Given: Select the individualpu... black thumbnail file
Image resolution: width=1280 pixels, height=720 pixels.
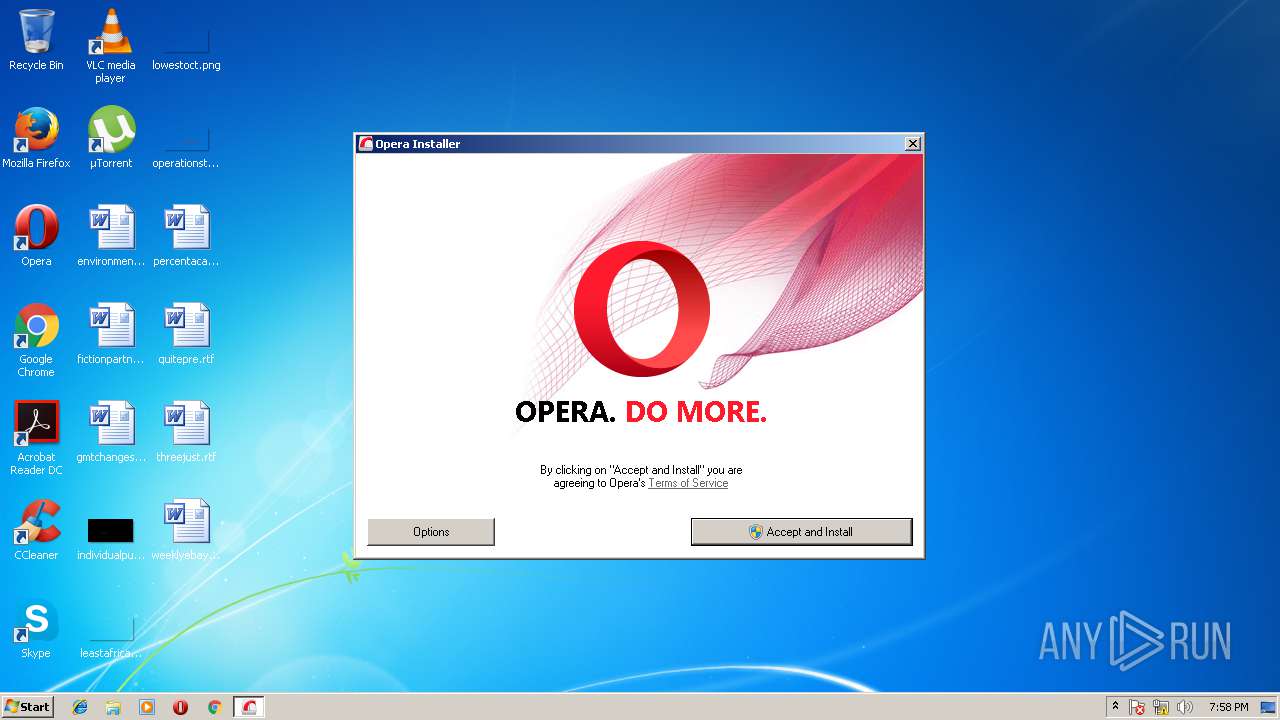Looking at the screenshot, I should pyautogui.click(x=110, y=539).
